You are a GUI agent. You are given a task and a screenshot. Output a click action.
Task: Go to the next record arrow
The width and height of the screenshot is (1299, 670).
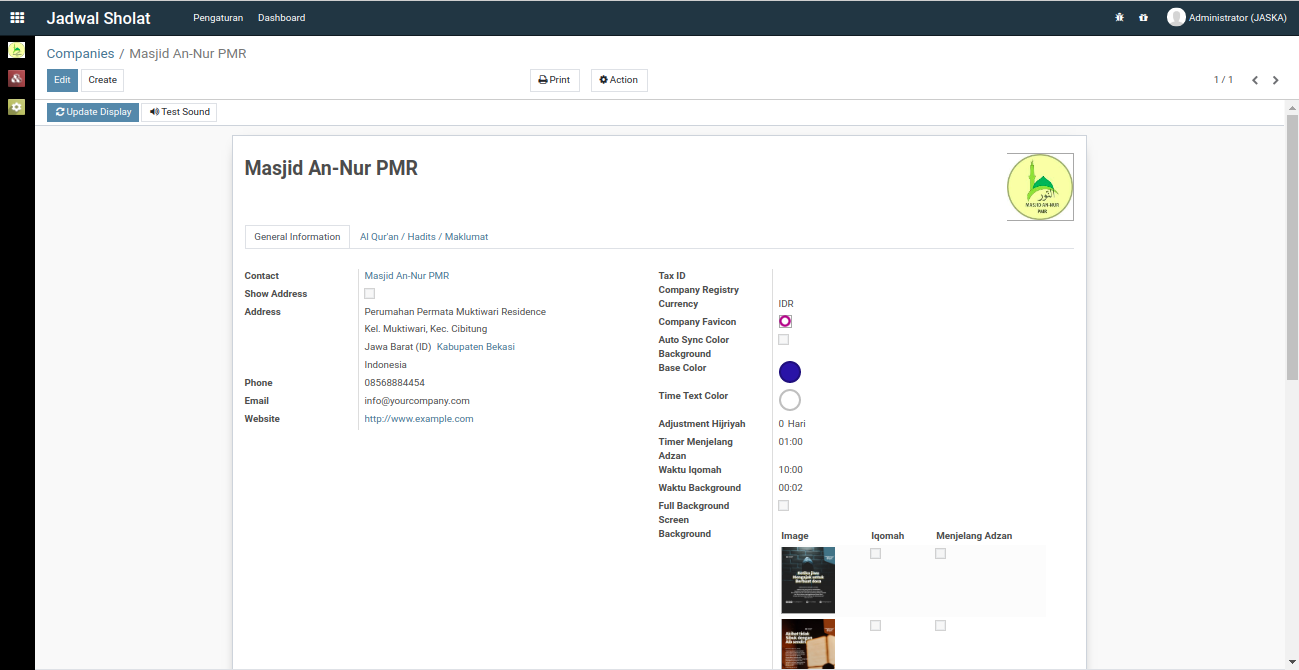[1276, 80]
